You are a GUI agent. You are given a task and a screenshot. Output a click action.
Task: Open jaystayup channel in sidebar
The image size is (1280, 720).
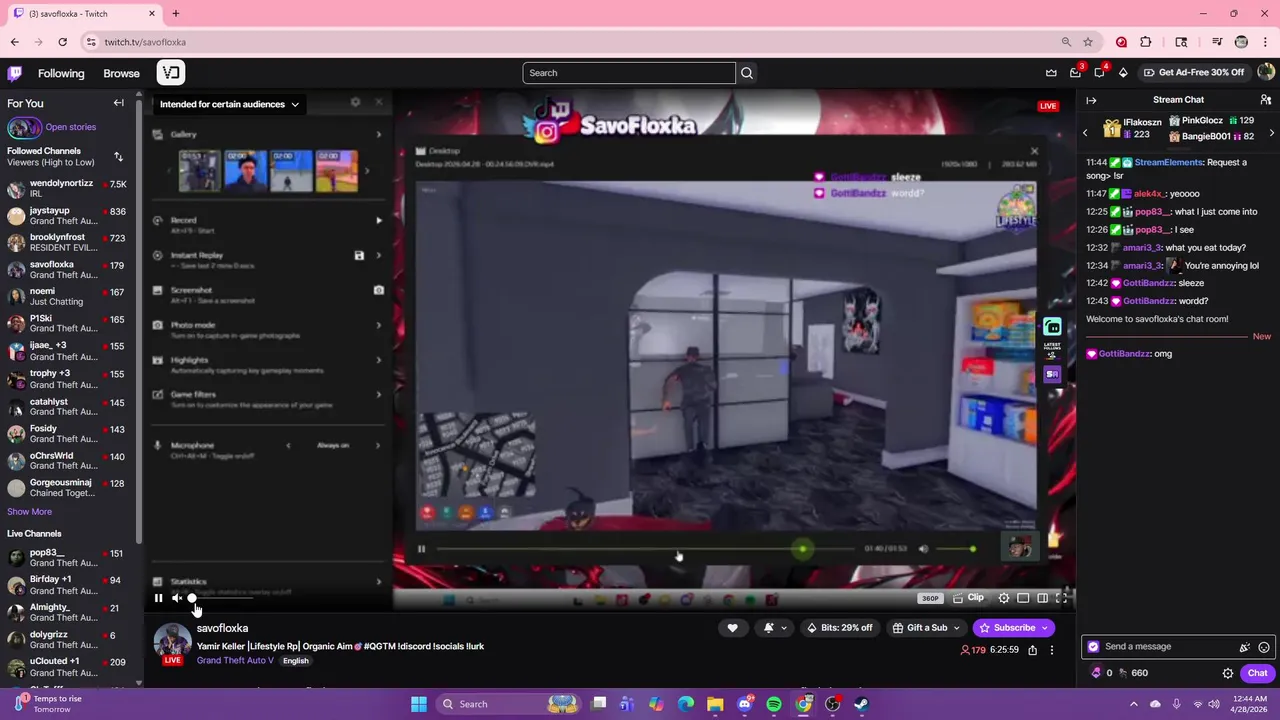point(68,217)
